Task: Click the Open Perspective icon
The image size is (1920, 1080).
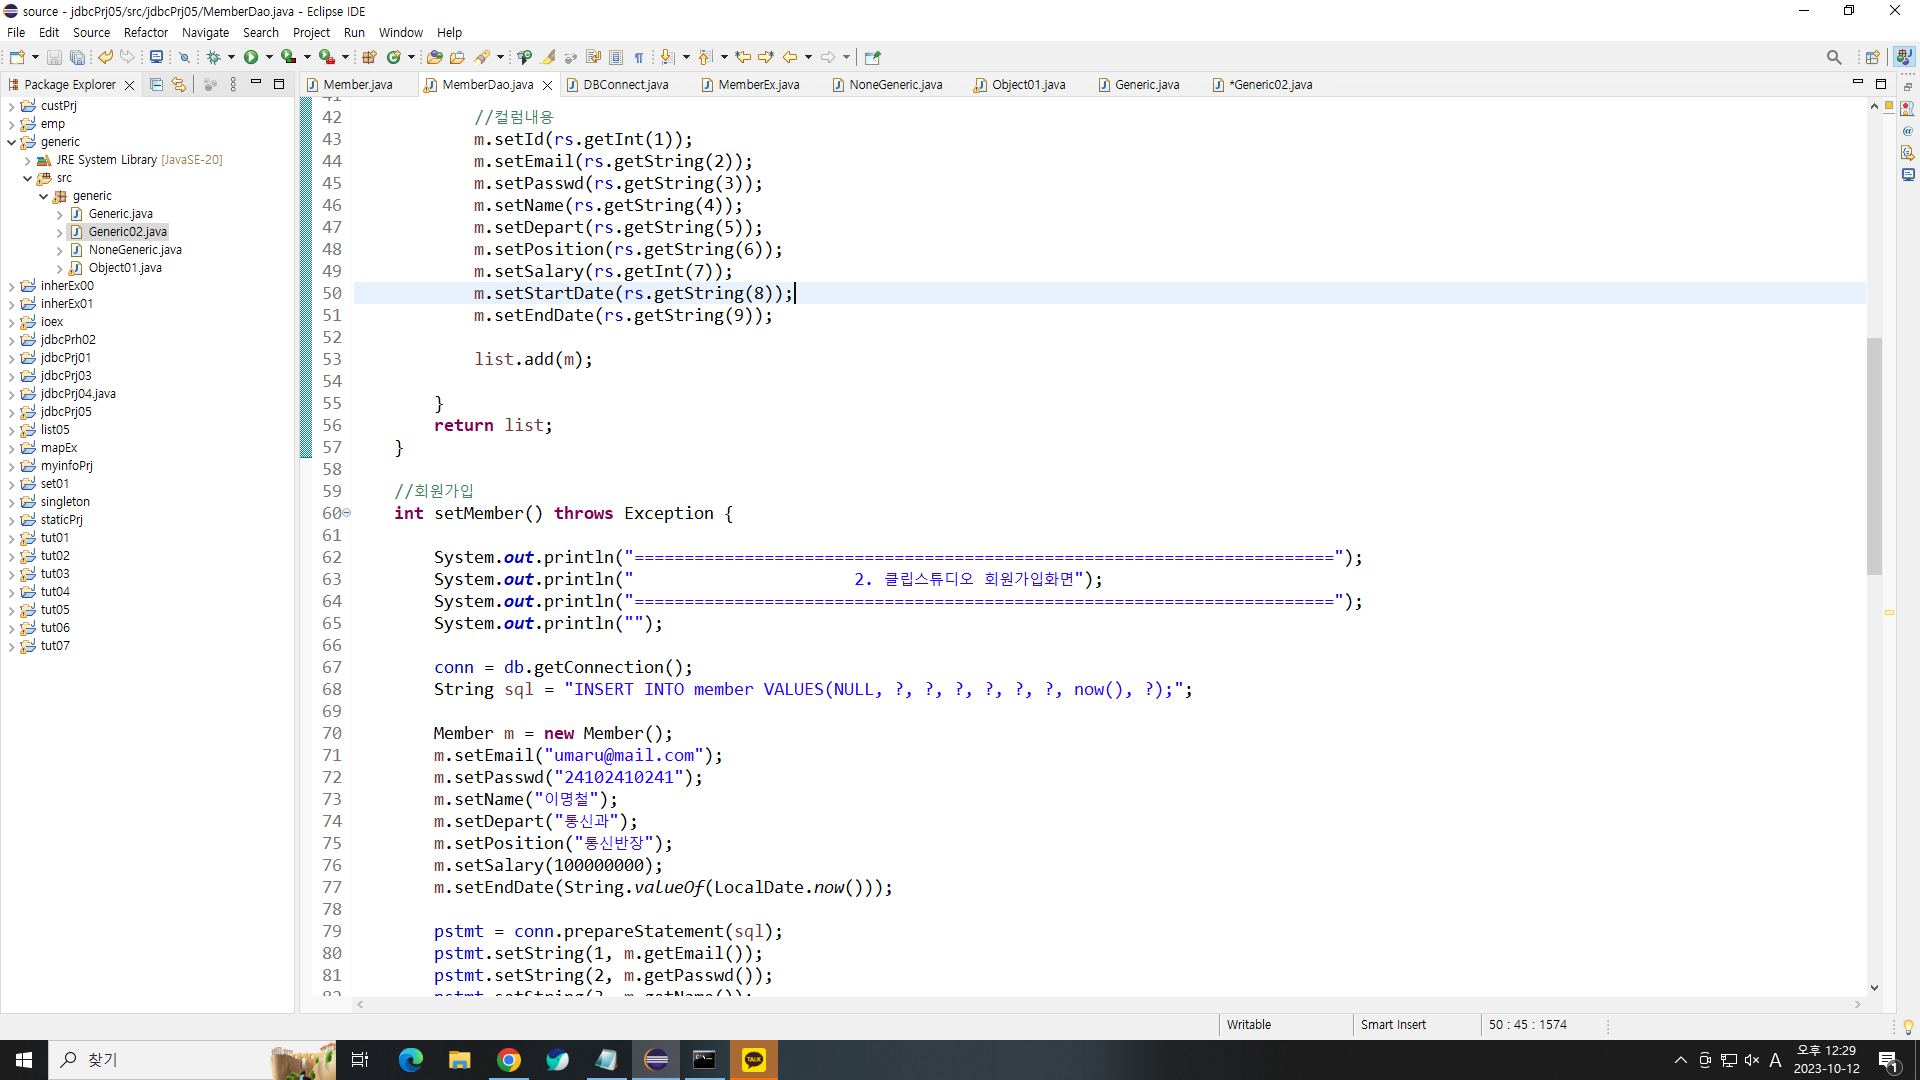Action: (1872, 57)
